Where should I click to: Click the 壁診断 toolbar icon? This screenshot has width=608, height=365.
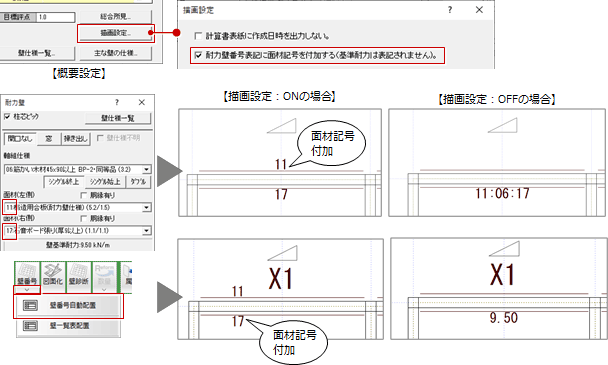[79, 274]
